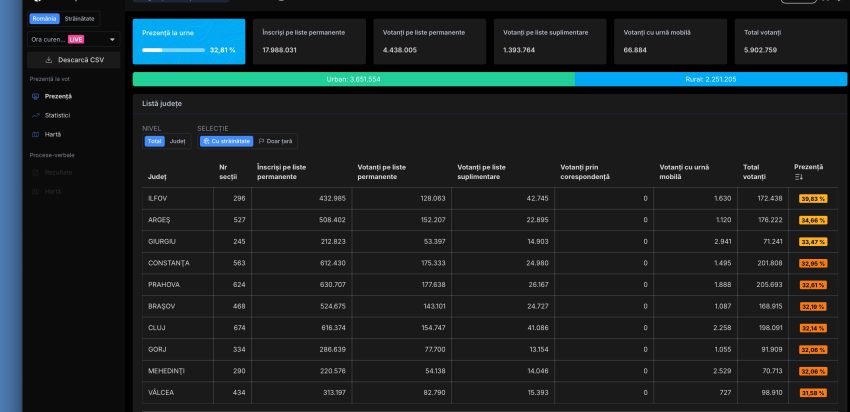Switch the level toggle to Județ
This screenshot has height=412, width=850.
177,141
